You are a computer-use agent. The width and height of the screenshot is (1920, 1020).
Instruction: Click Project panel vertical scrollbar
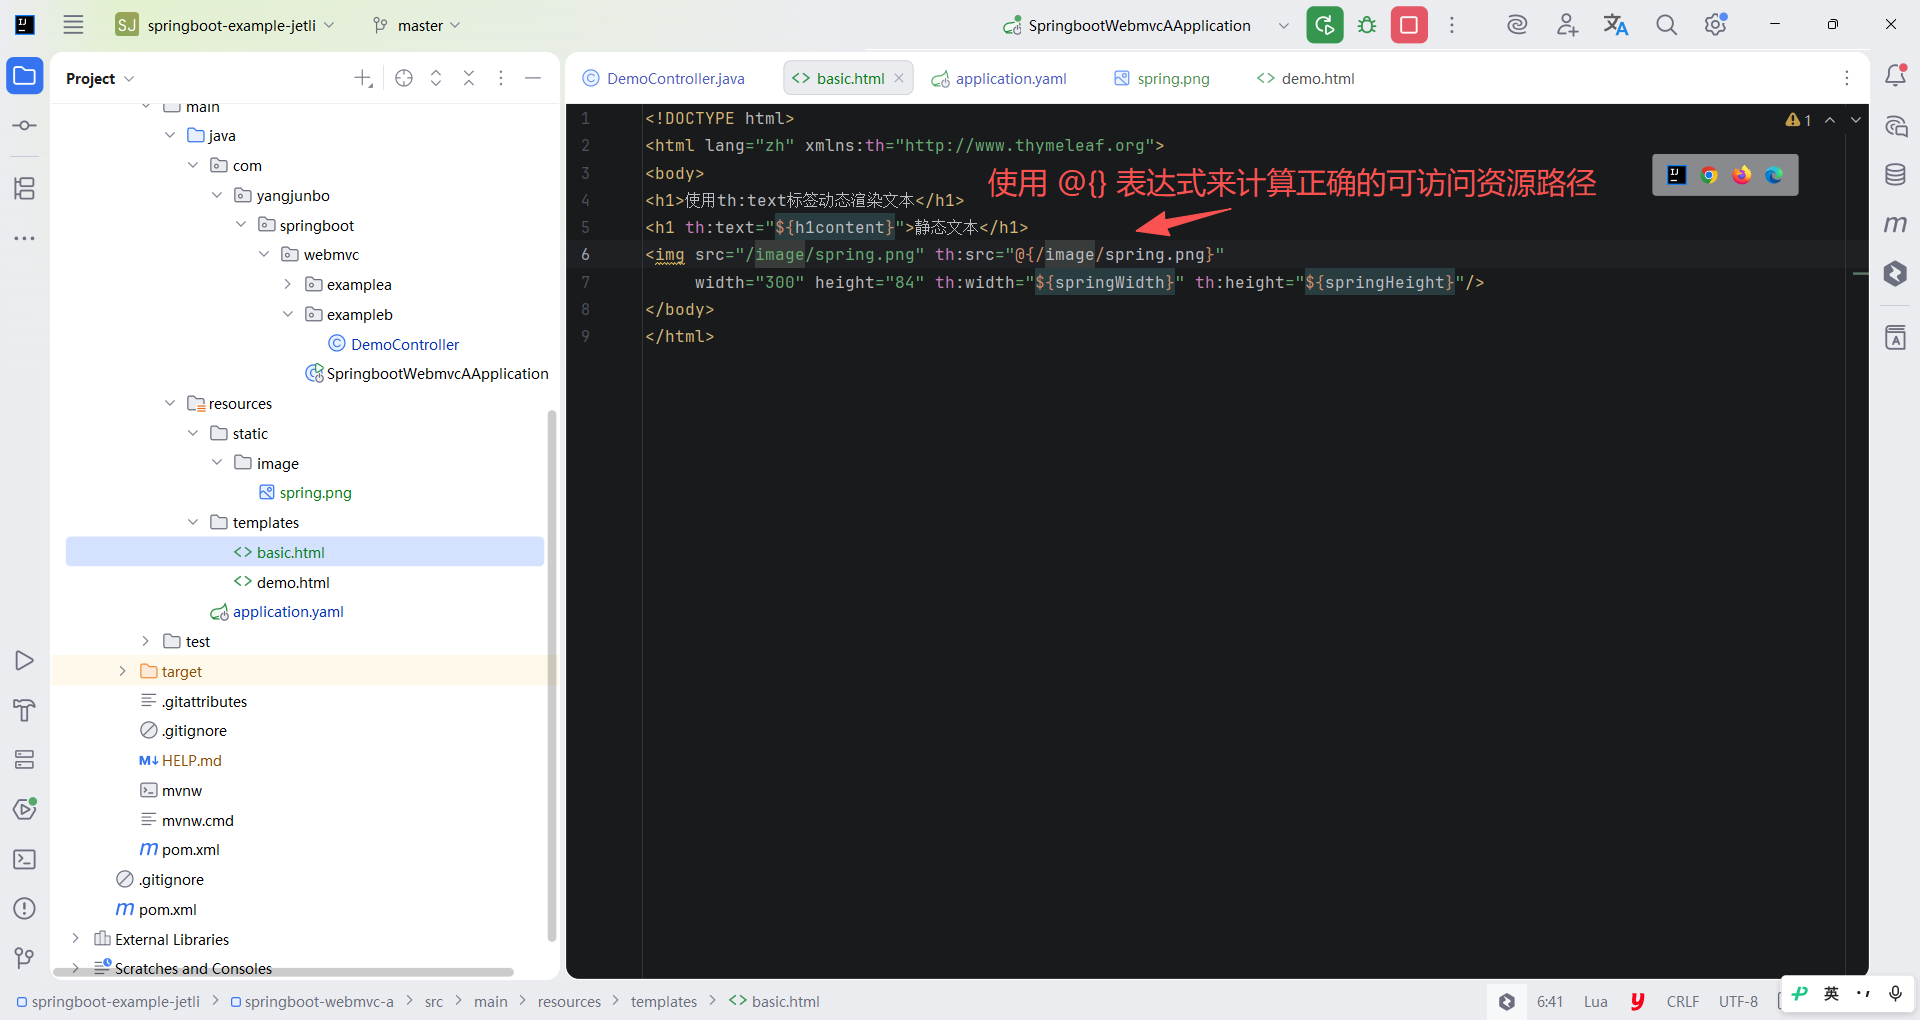coord(552,675)
